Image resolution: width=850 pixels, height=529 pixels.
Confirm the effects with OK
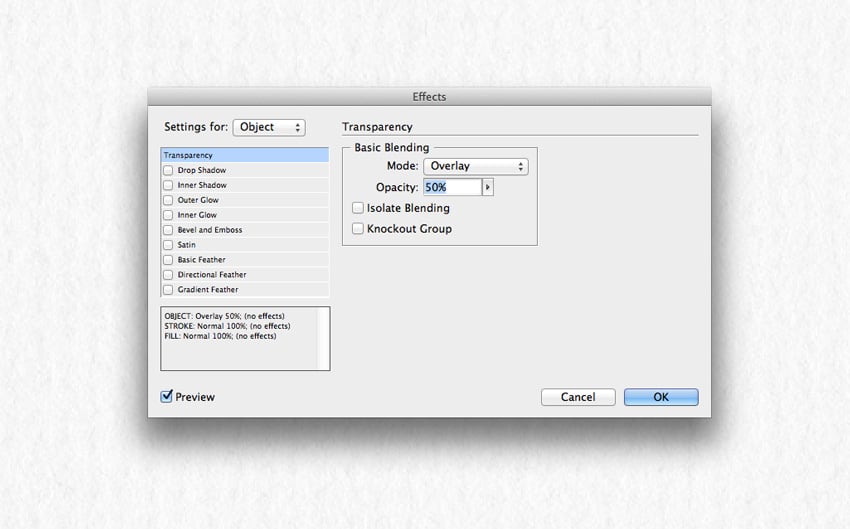click(661, 397)
